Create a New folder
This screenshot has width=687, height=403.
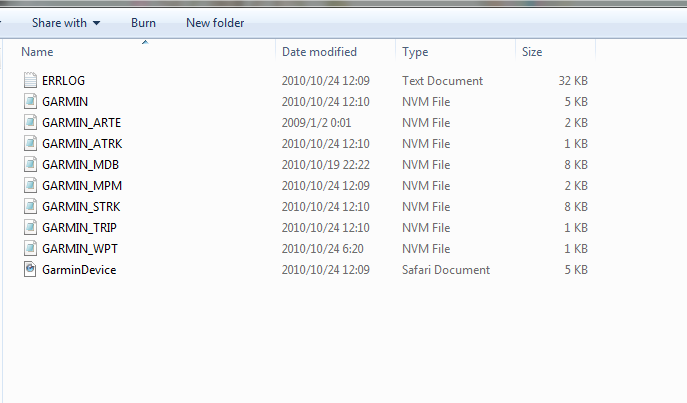(x=215, y=22)
